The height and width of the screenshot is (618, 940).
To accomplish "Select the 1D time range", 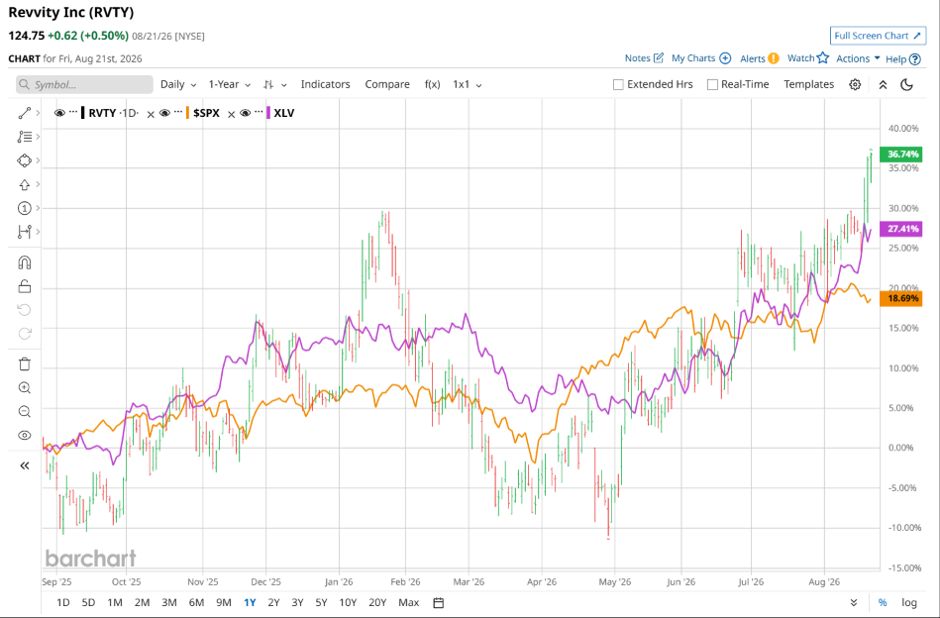I will (62, 602).
